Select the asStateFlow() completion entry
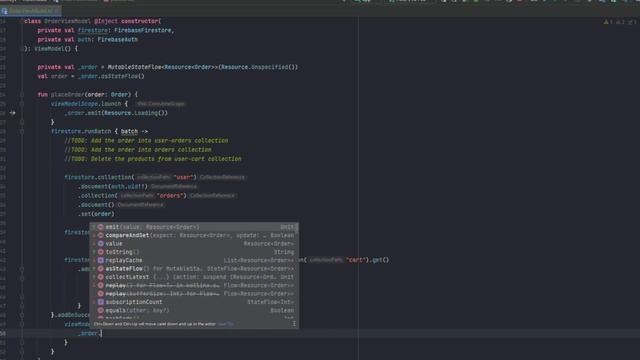 click(193, 269)
